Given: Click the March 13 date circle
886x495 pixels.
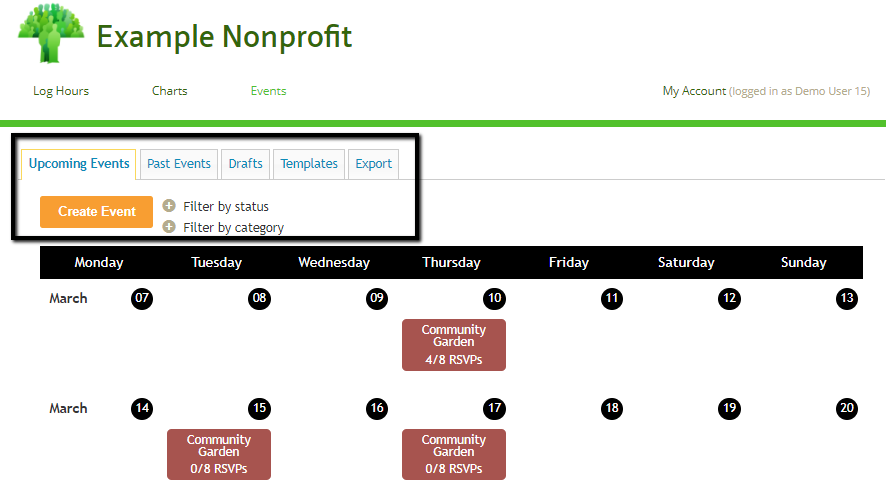Looking at the screenshot, I should point(847,298).
